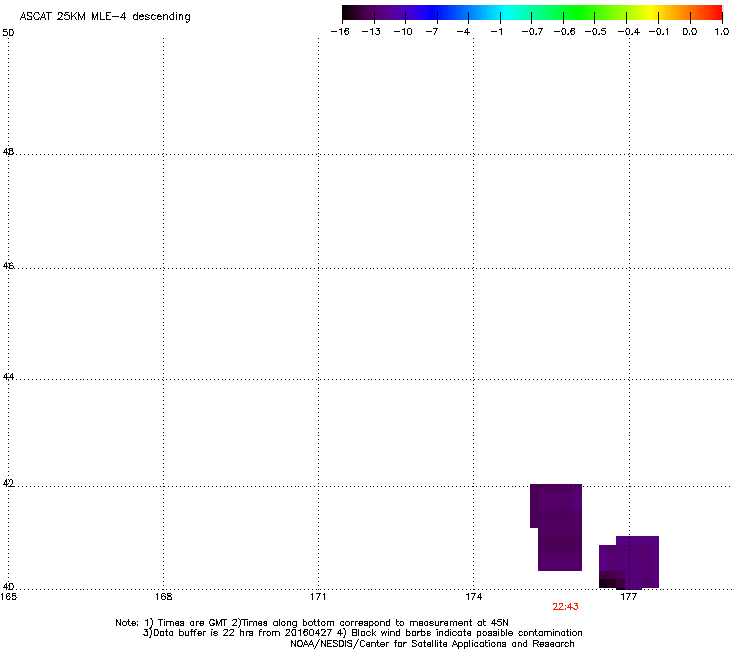
Task: Click the 'ASCAT 25KM MLE-4 descending' plot title
Action: (x=105, y=17)
